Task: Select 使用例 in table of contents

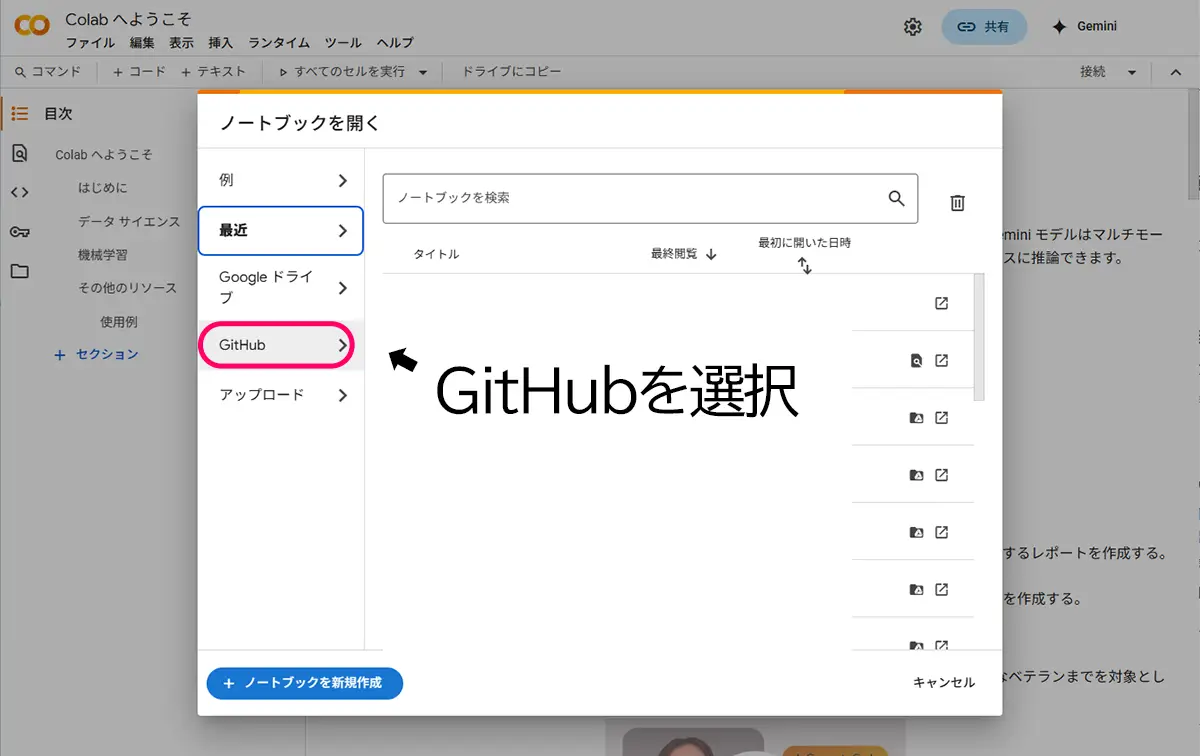Action: click(119, 322)
